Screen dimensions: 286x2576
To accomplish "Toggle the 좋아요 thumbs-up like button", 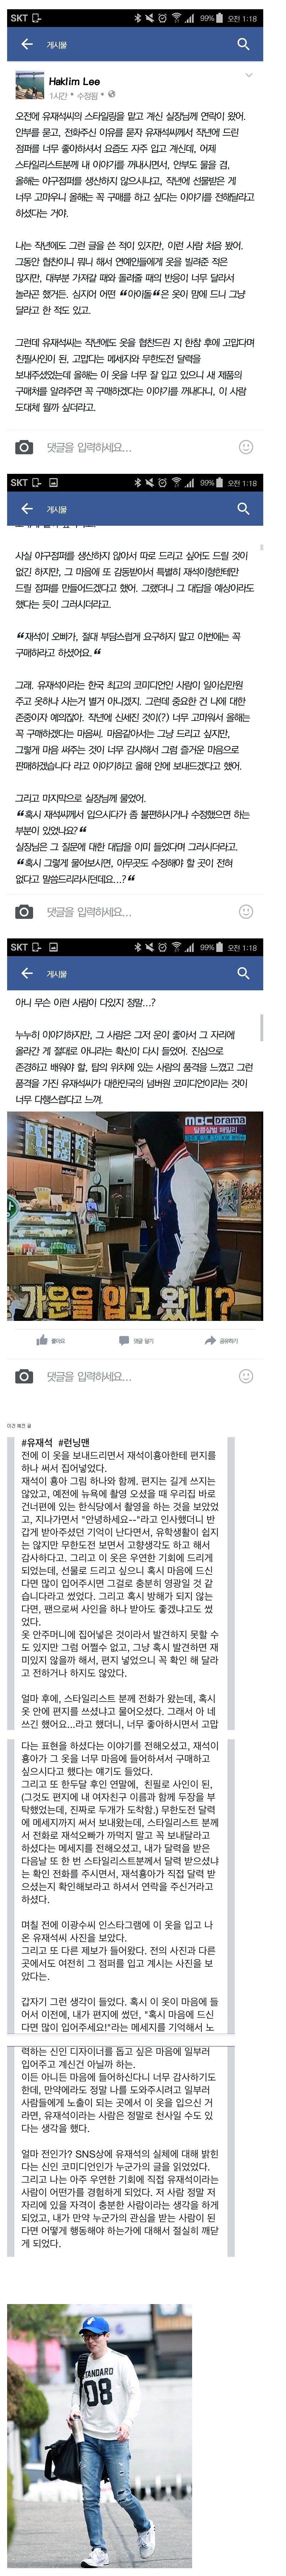I will (51, 1340).
